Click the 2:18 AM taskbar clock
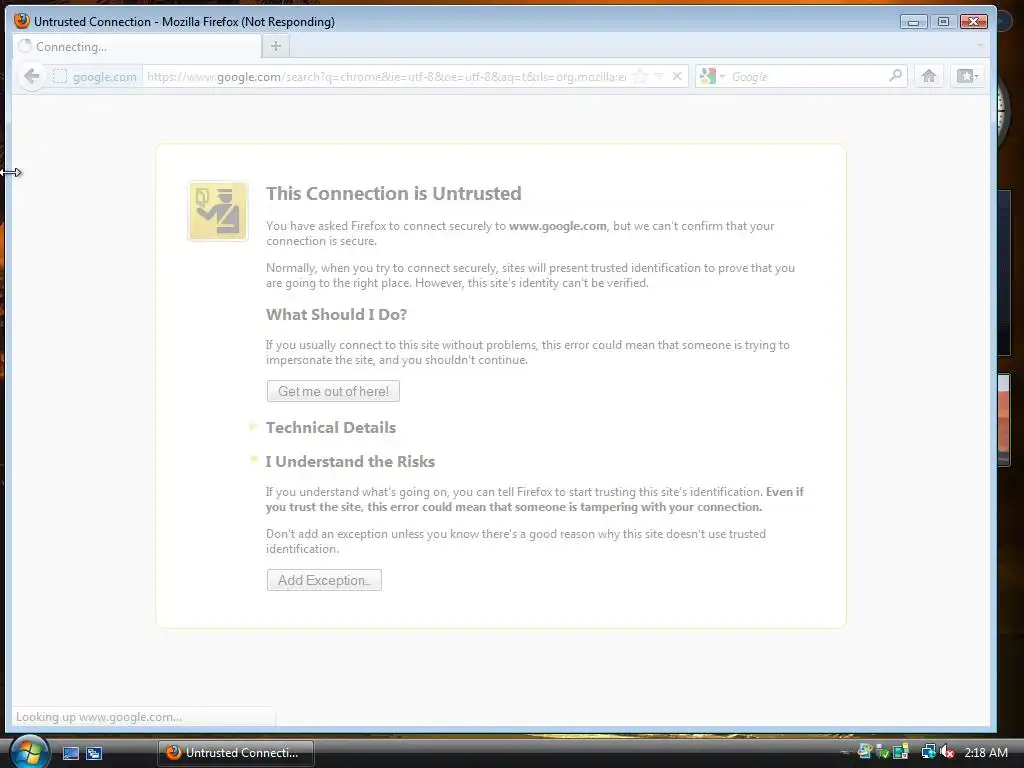This screenshot has width=1024, height=768. [x=985, y=752]
